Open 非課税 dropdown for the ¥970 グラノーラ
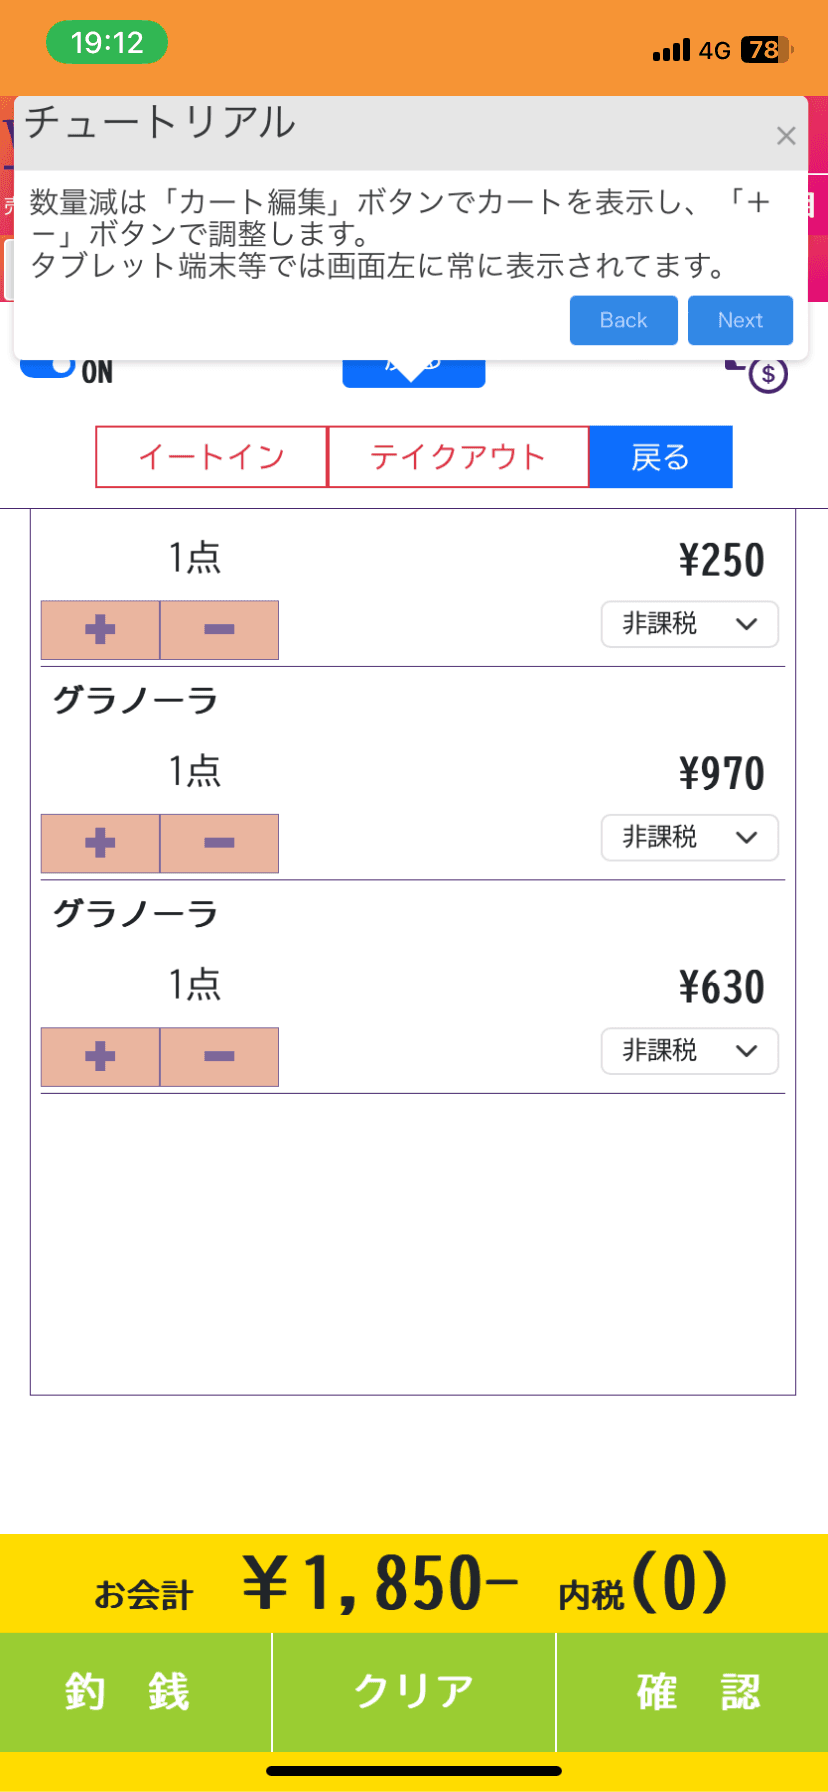 (x=689, y=838)
